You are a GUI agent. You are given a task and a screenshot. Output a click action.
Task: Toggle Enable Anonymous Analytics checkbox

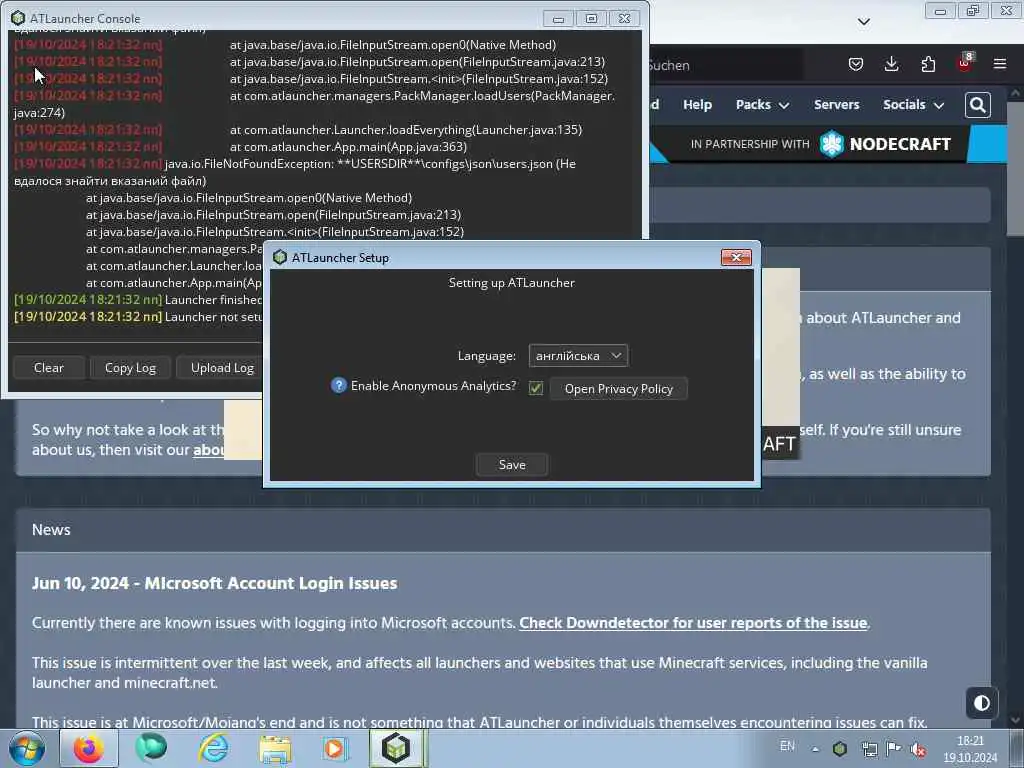click(536, 388)
